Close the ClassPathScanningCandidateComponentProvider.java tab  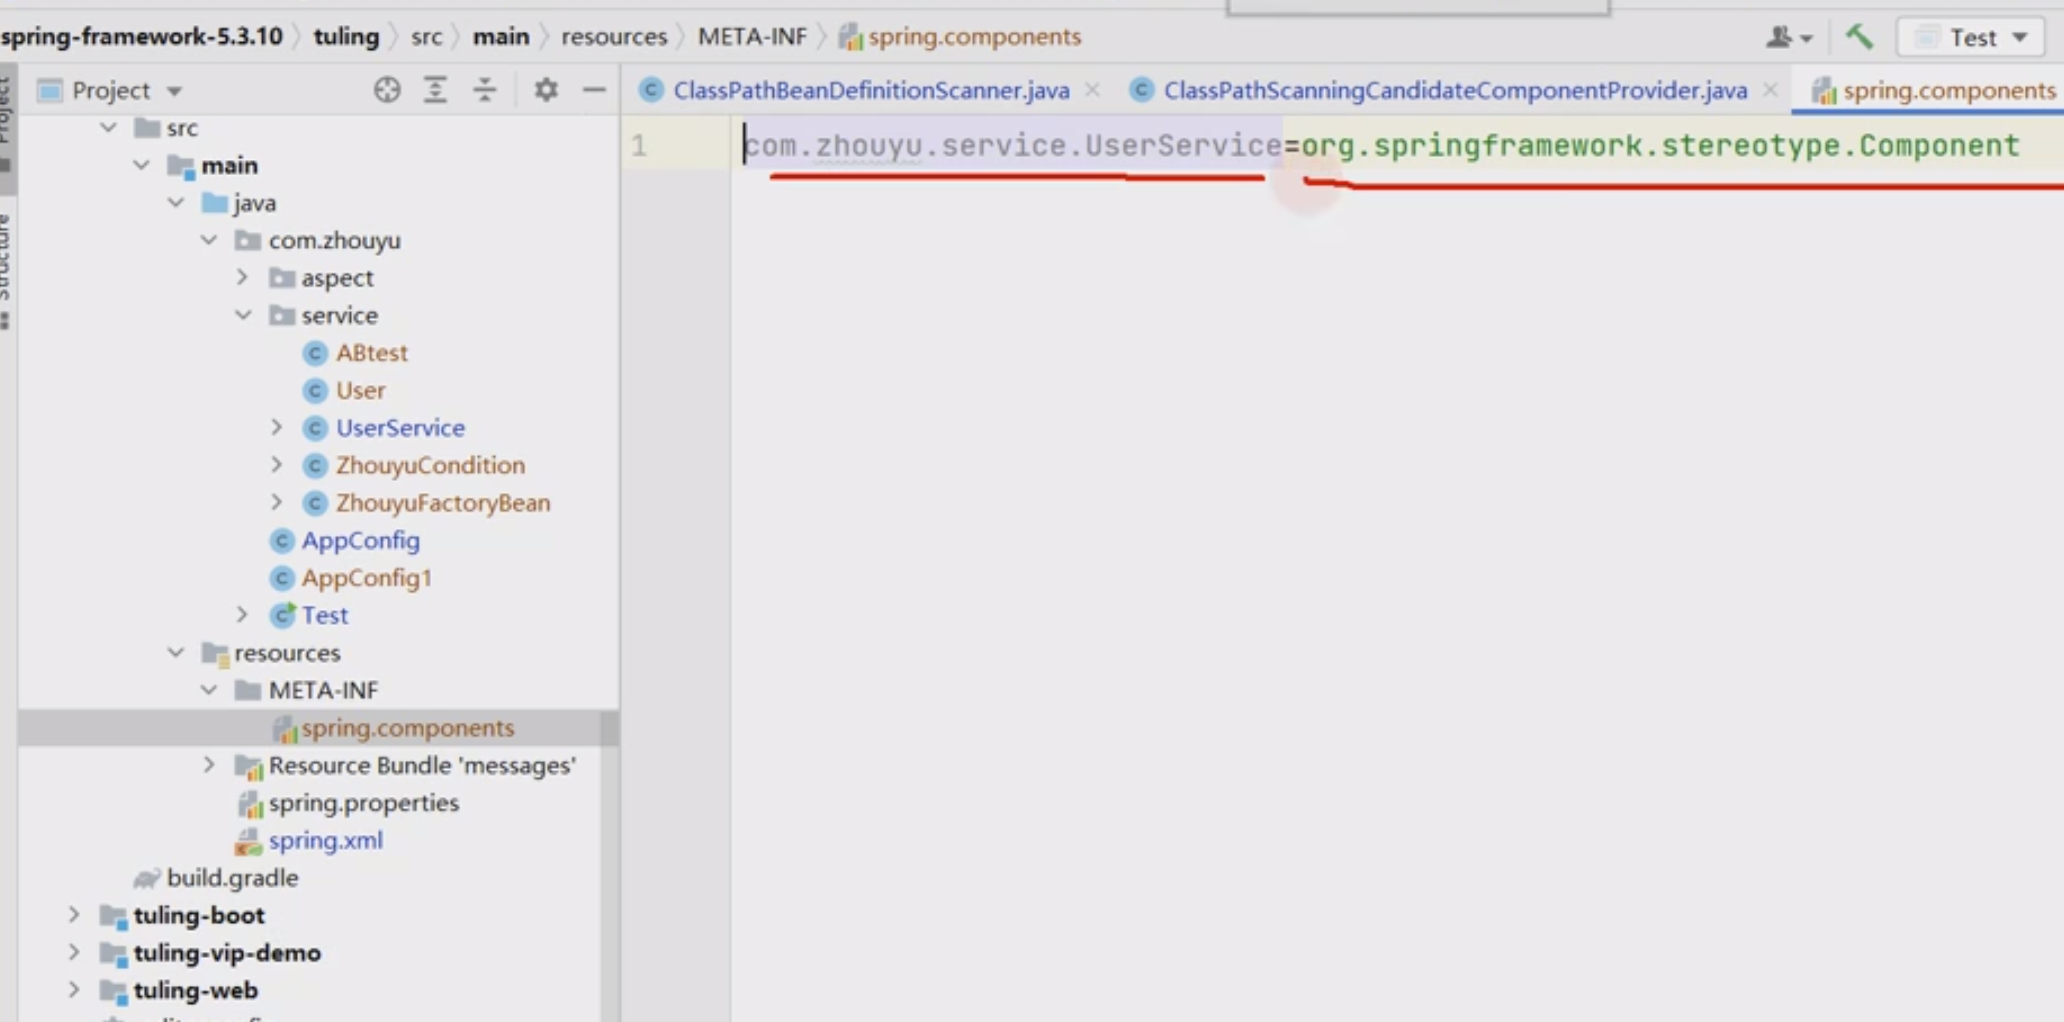(1771, 90)
